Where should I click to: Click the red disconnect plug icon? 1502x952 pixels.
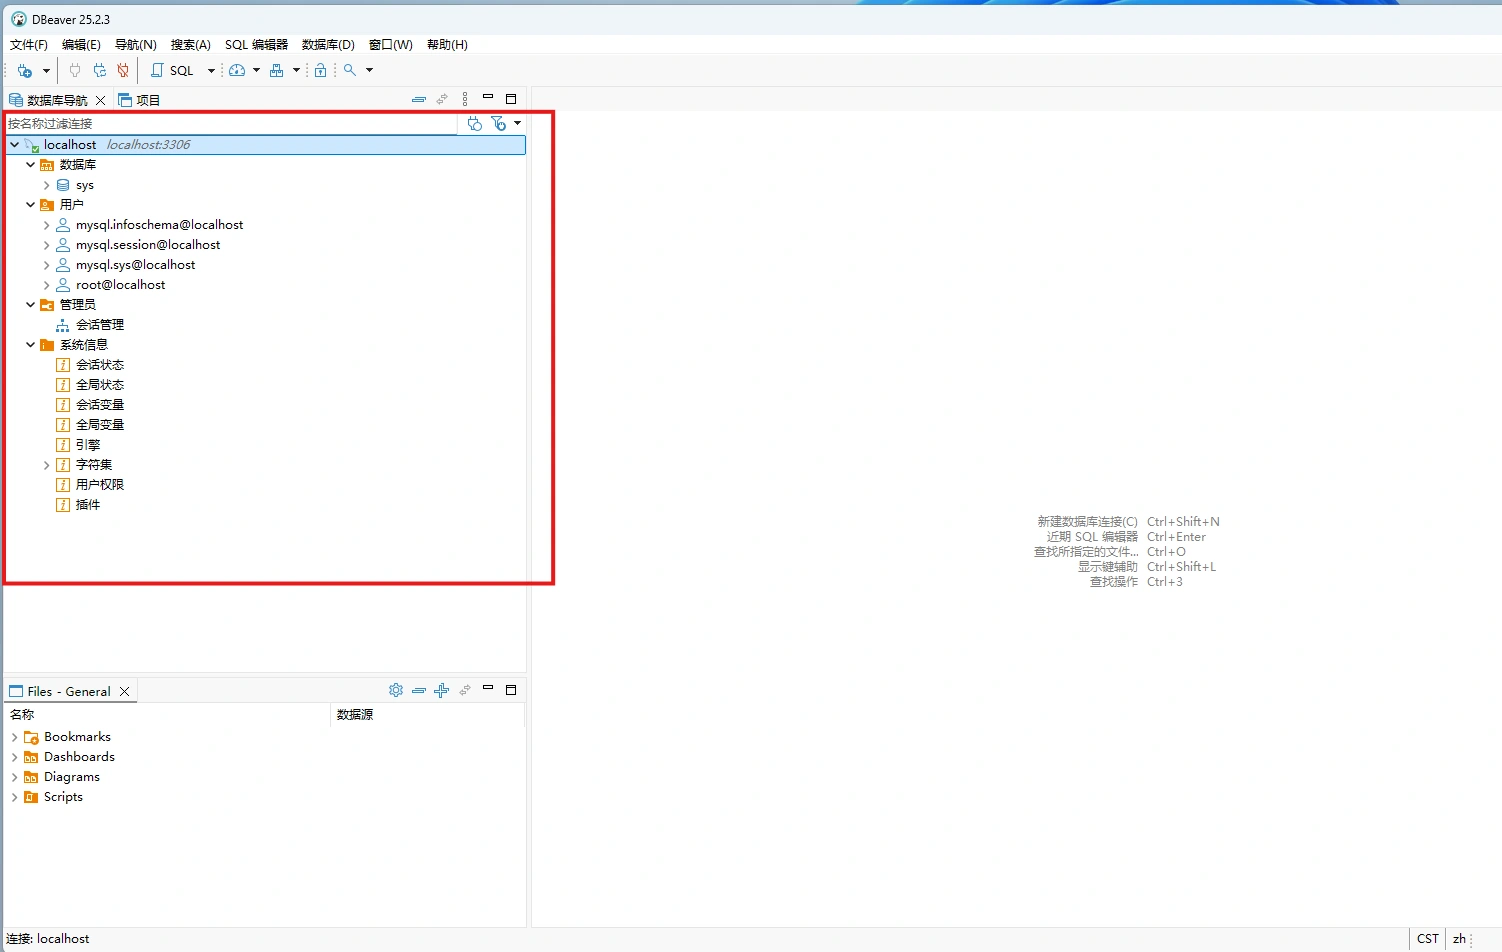(x=123, y=70)
